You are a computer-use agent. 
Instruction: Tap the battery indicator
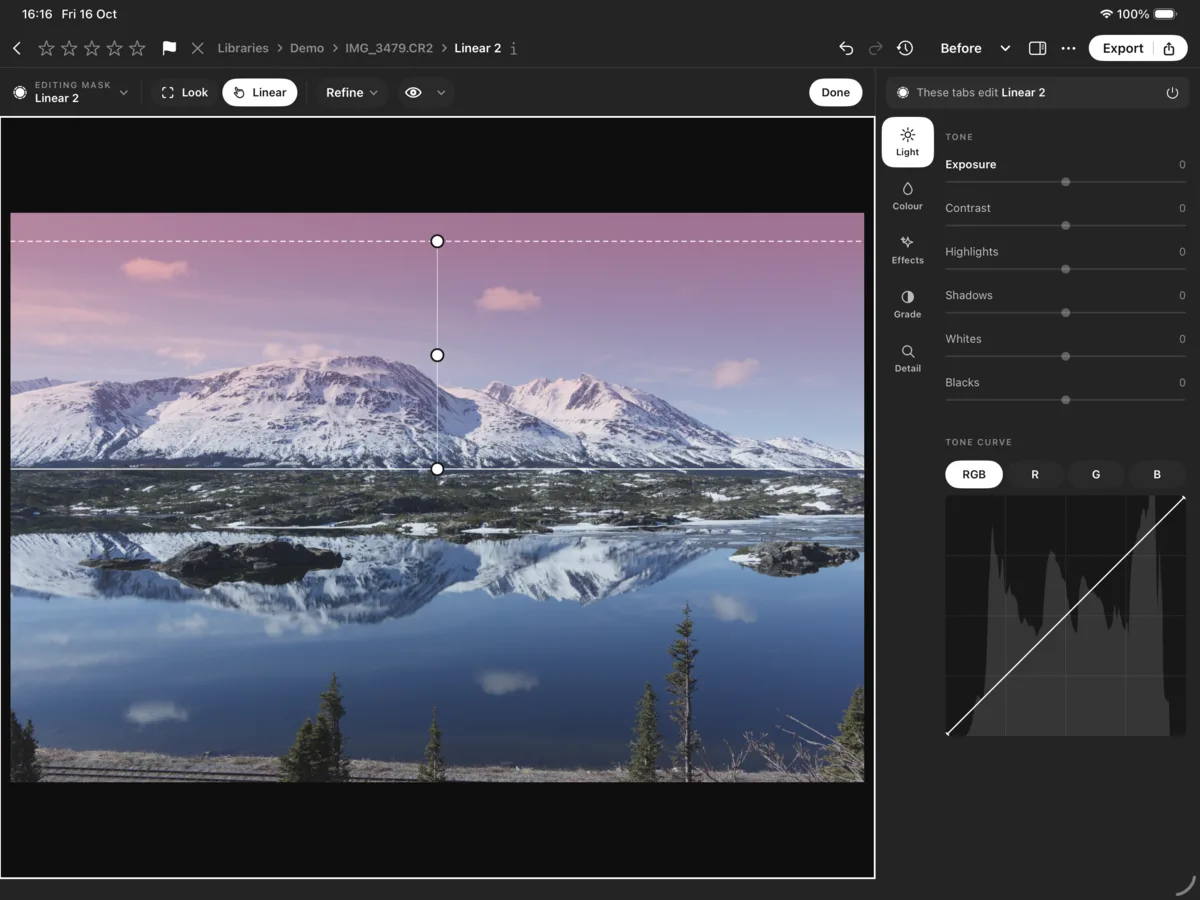click(1165, 14)
